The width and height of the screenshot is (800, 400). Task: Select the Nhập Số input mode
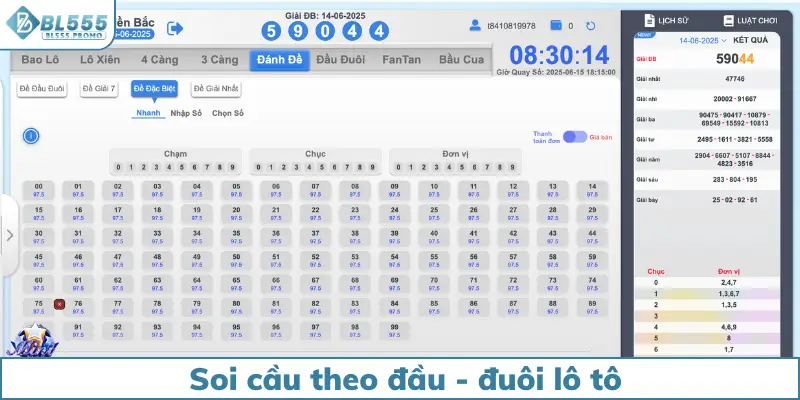click(186, 113)
